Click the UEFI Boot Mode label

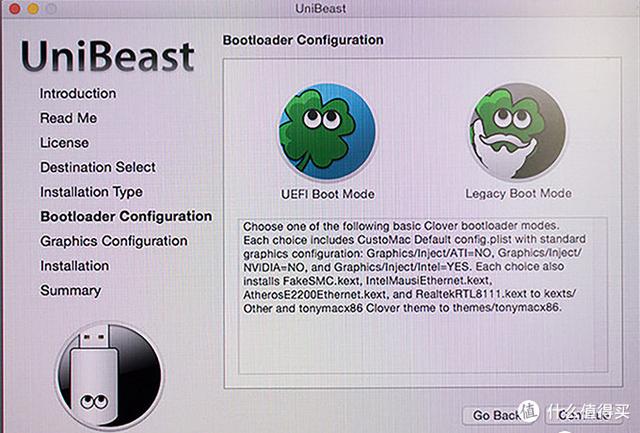click(328, 194)
